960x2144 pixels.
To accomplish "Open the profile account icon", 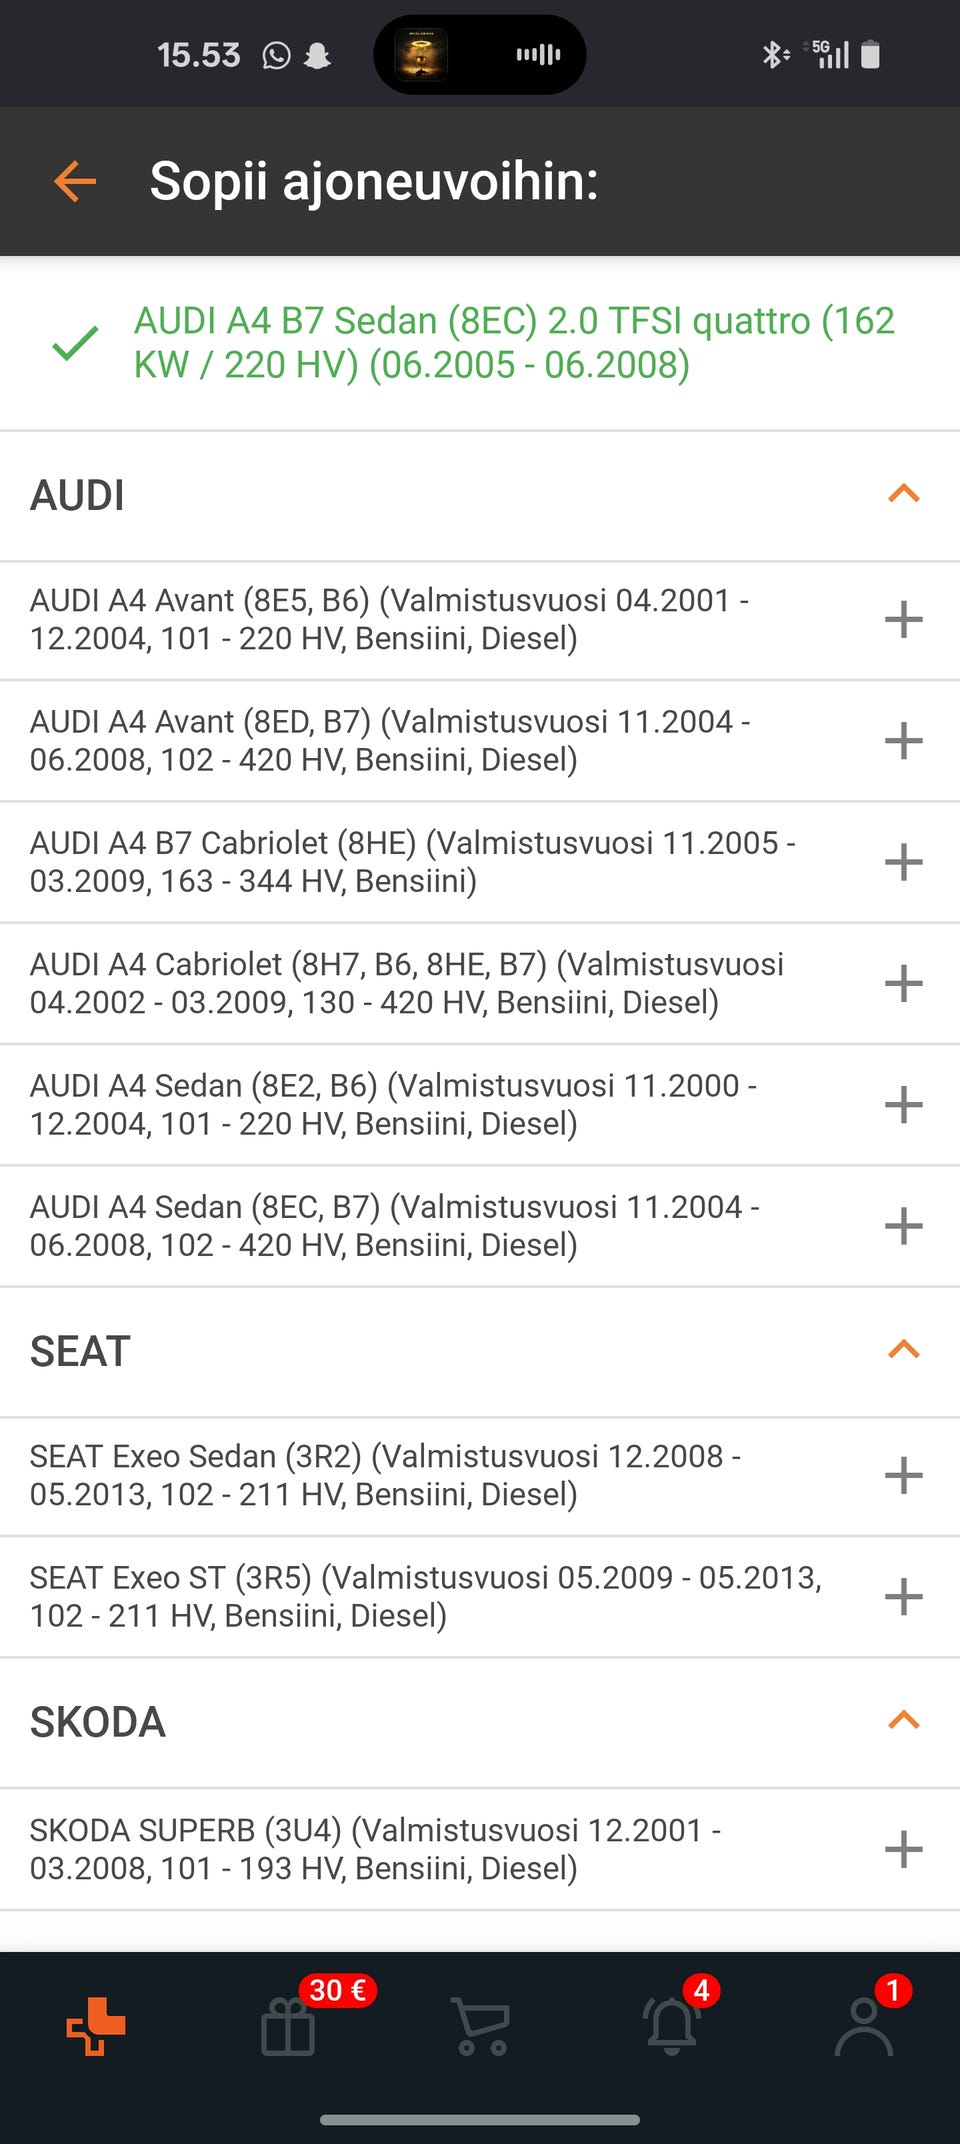I will pos(864,2026).
